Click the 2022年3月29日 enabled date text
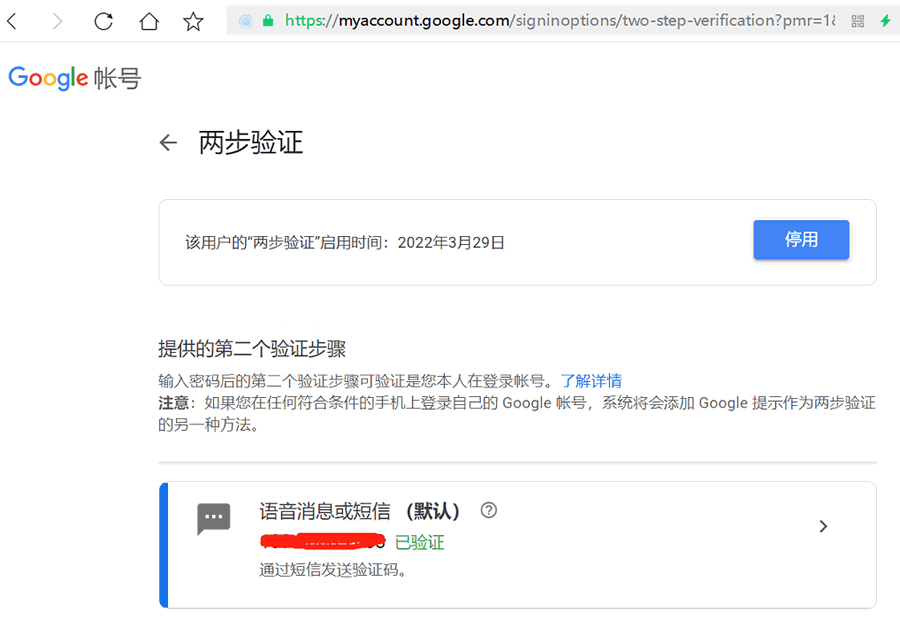900x643 pixels. pyautogui.click(x=451, y=243)
